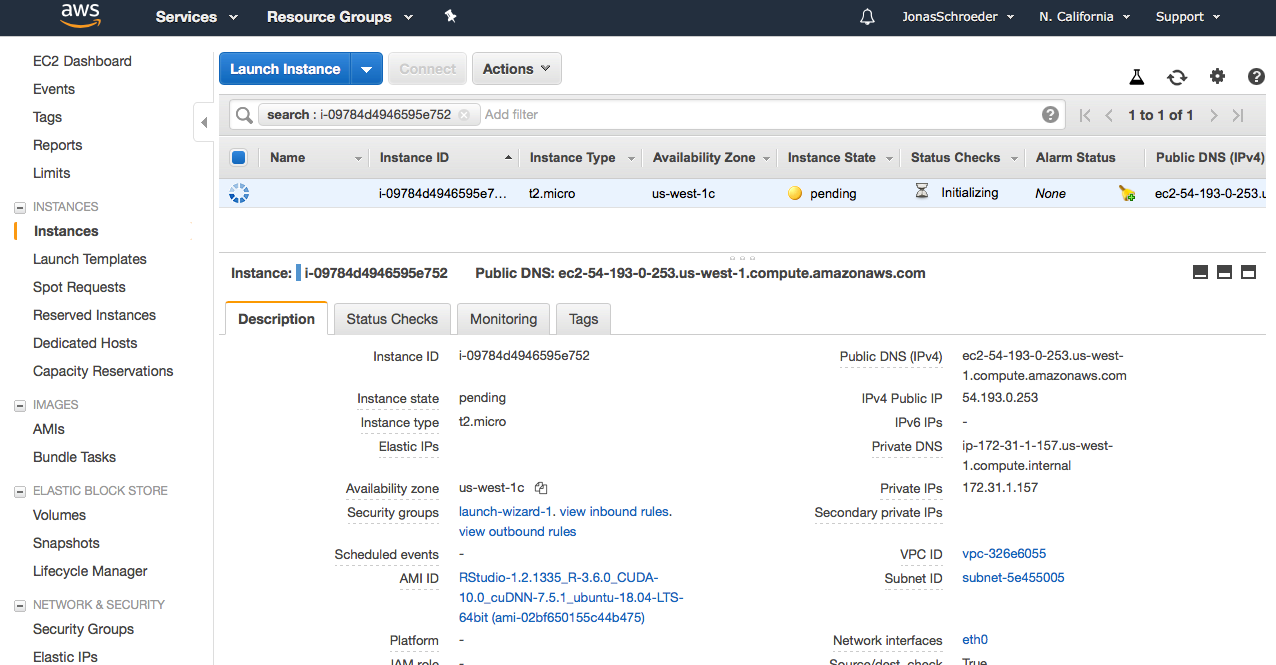Remove the instance ID search filter
This screenshot has height=665, width=1276.
pos(464,115)
